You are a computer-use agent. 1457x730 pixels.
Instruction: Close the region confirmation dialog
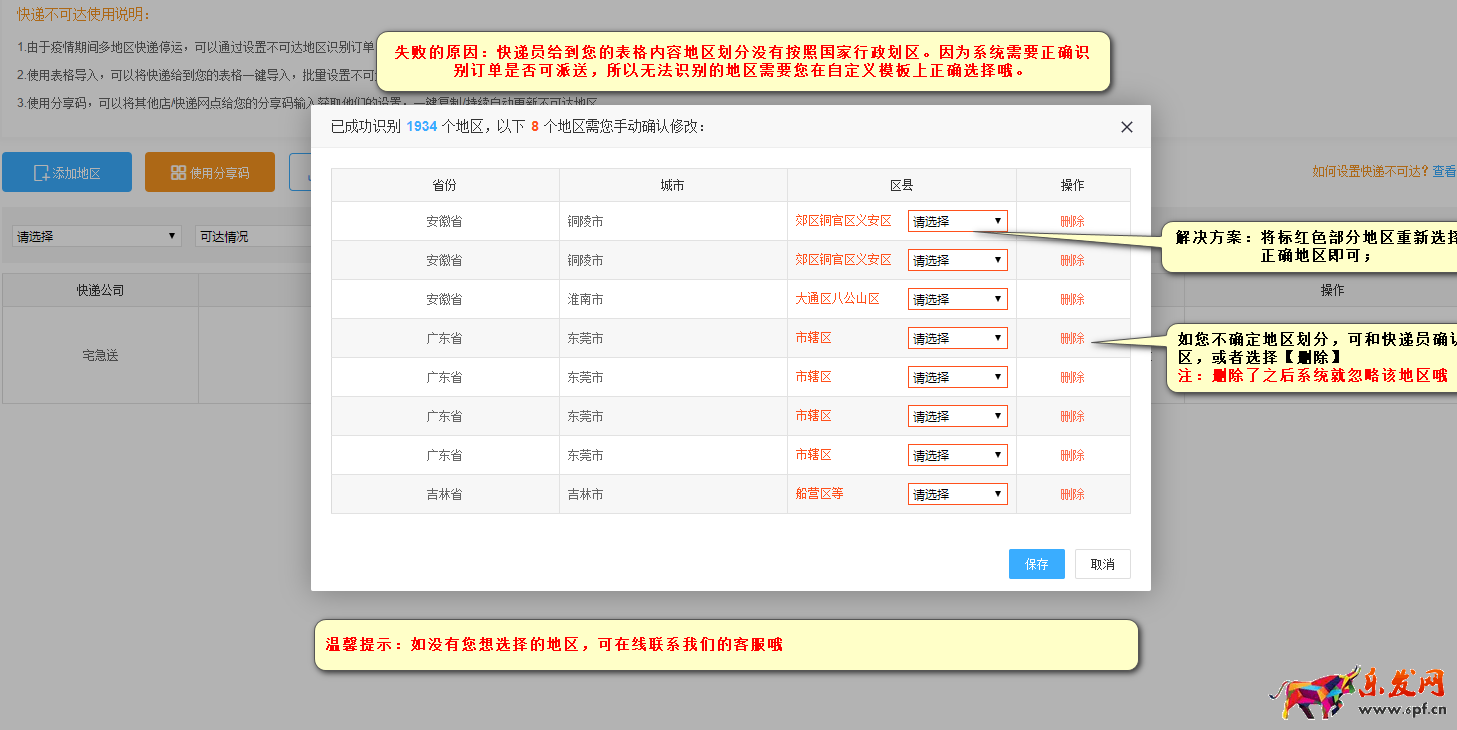[x=1126, y=127]
